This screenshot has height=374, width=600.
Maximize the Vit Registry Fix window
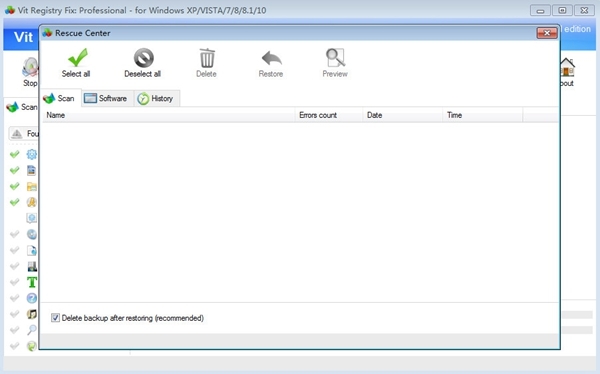coord(562,10)
